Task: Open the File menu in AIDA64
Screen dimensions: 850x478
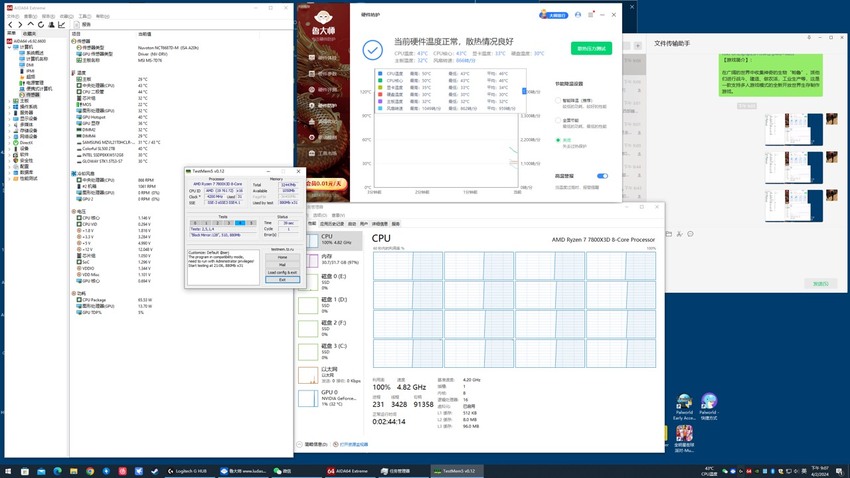Action: (x=12, y=16)
